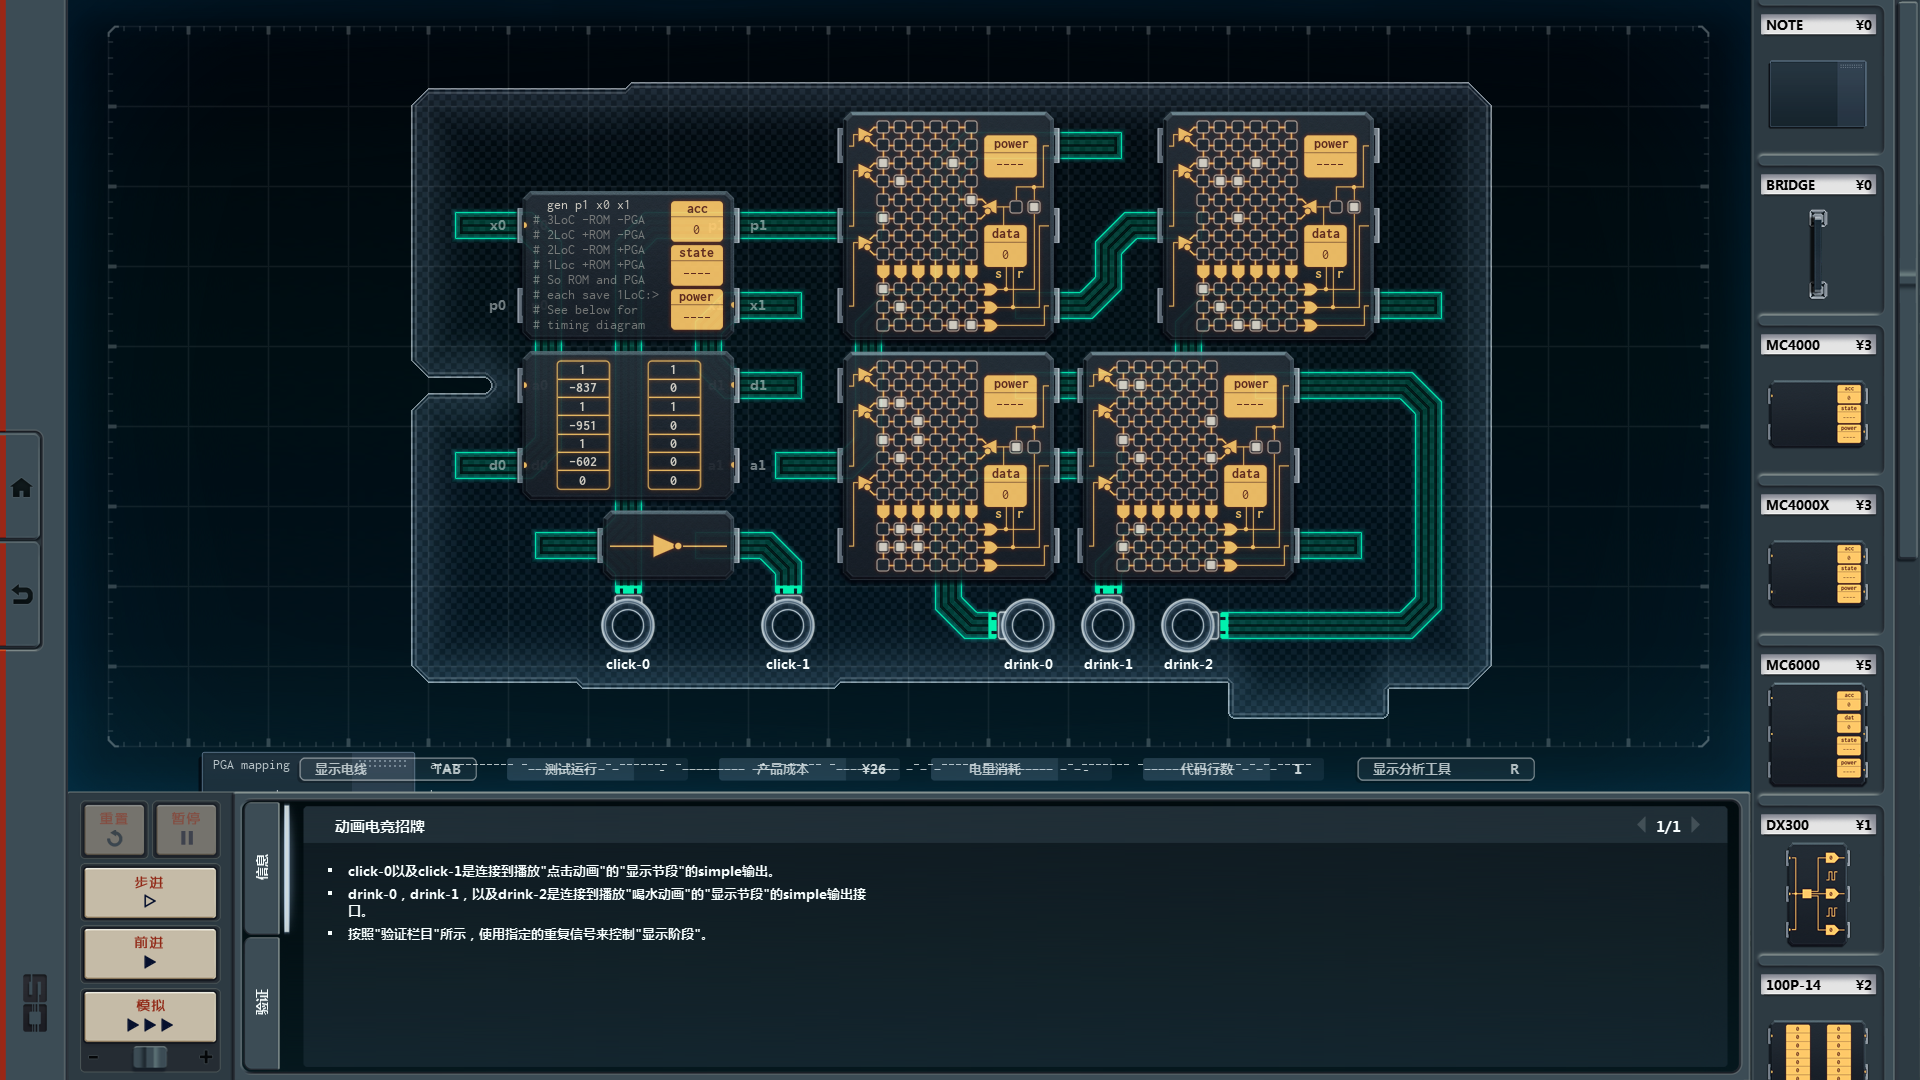
Task: Click the step (步进) button
Action: (x=150, y=892)
